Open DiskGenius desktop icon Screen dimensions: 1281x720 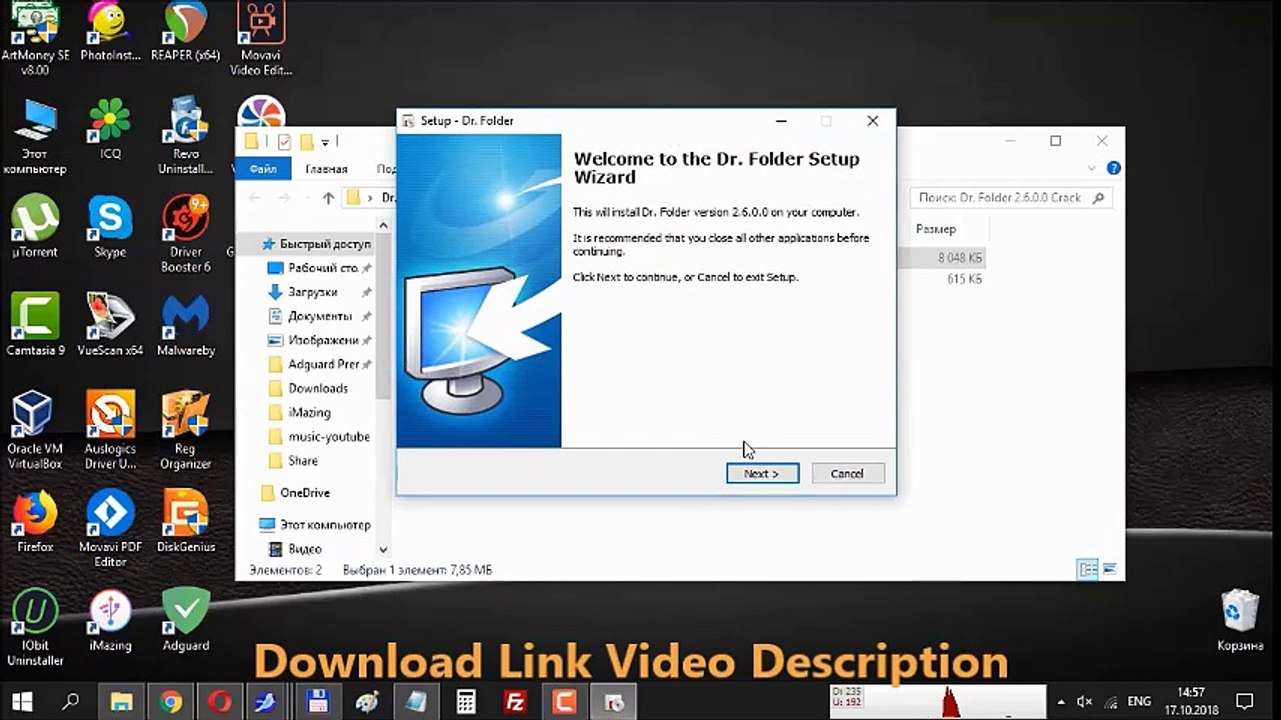coord(185,521)
